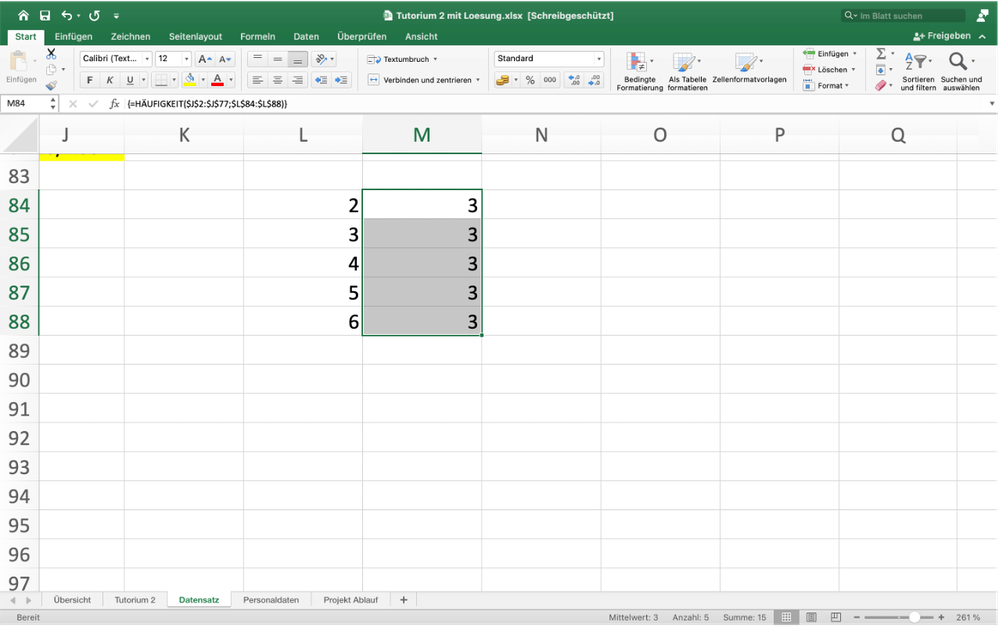
Task: Center text horizontally
Action: click(x=278, y=80)
